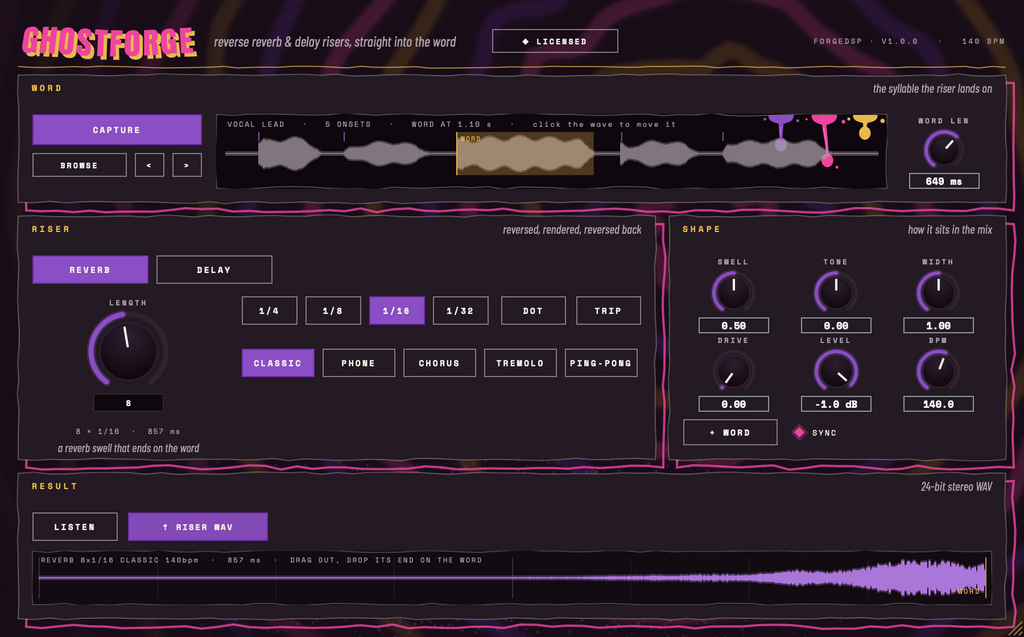This screenshot has height=637, width=1024.
Task: Click the Drive value field
Action: [x=733, y=404]
